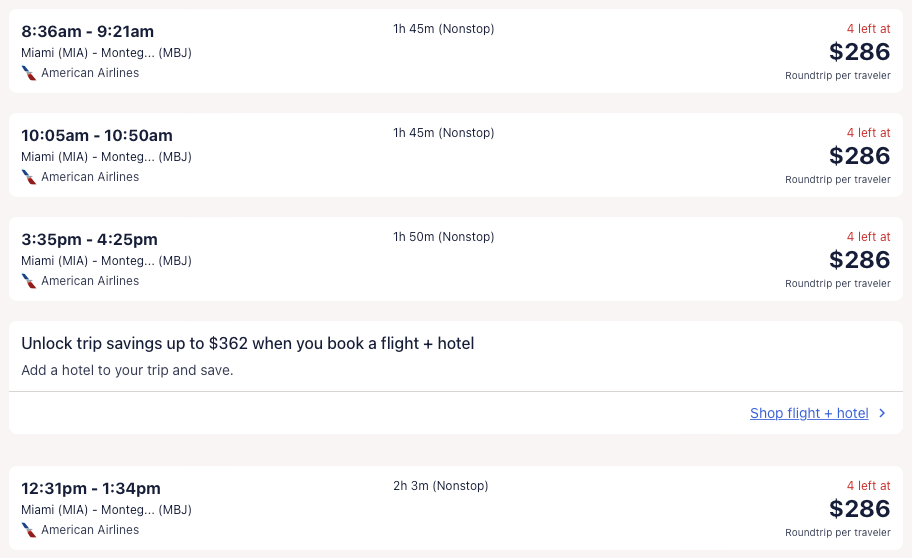
Task: Click the 2h 3m (Nonstop) duration text
Action: pyautogui.click(x=440, y=486)
